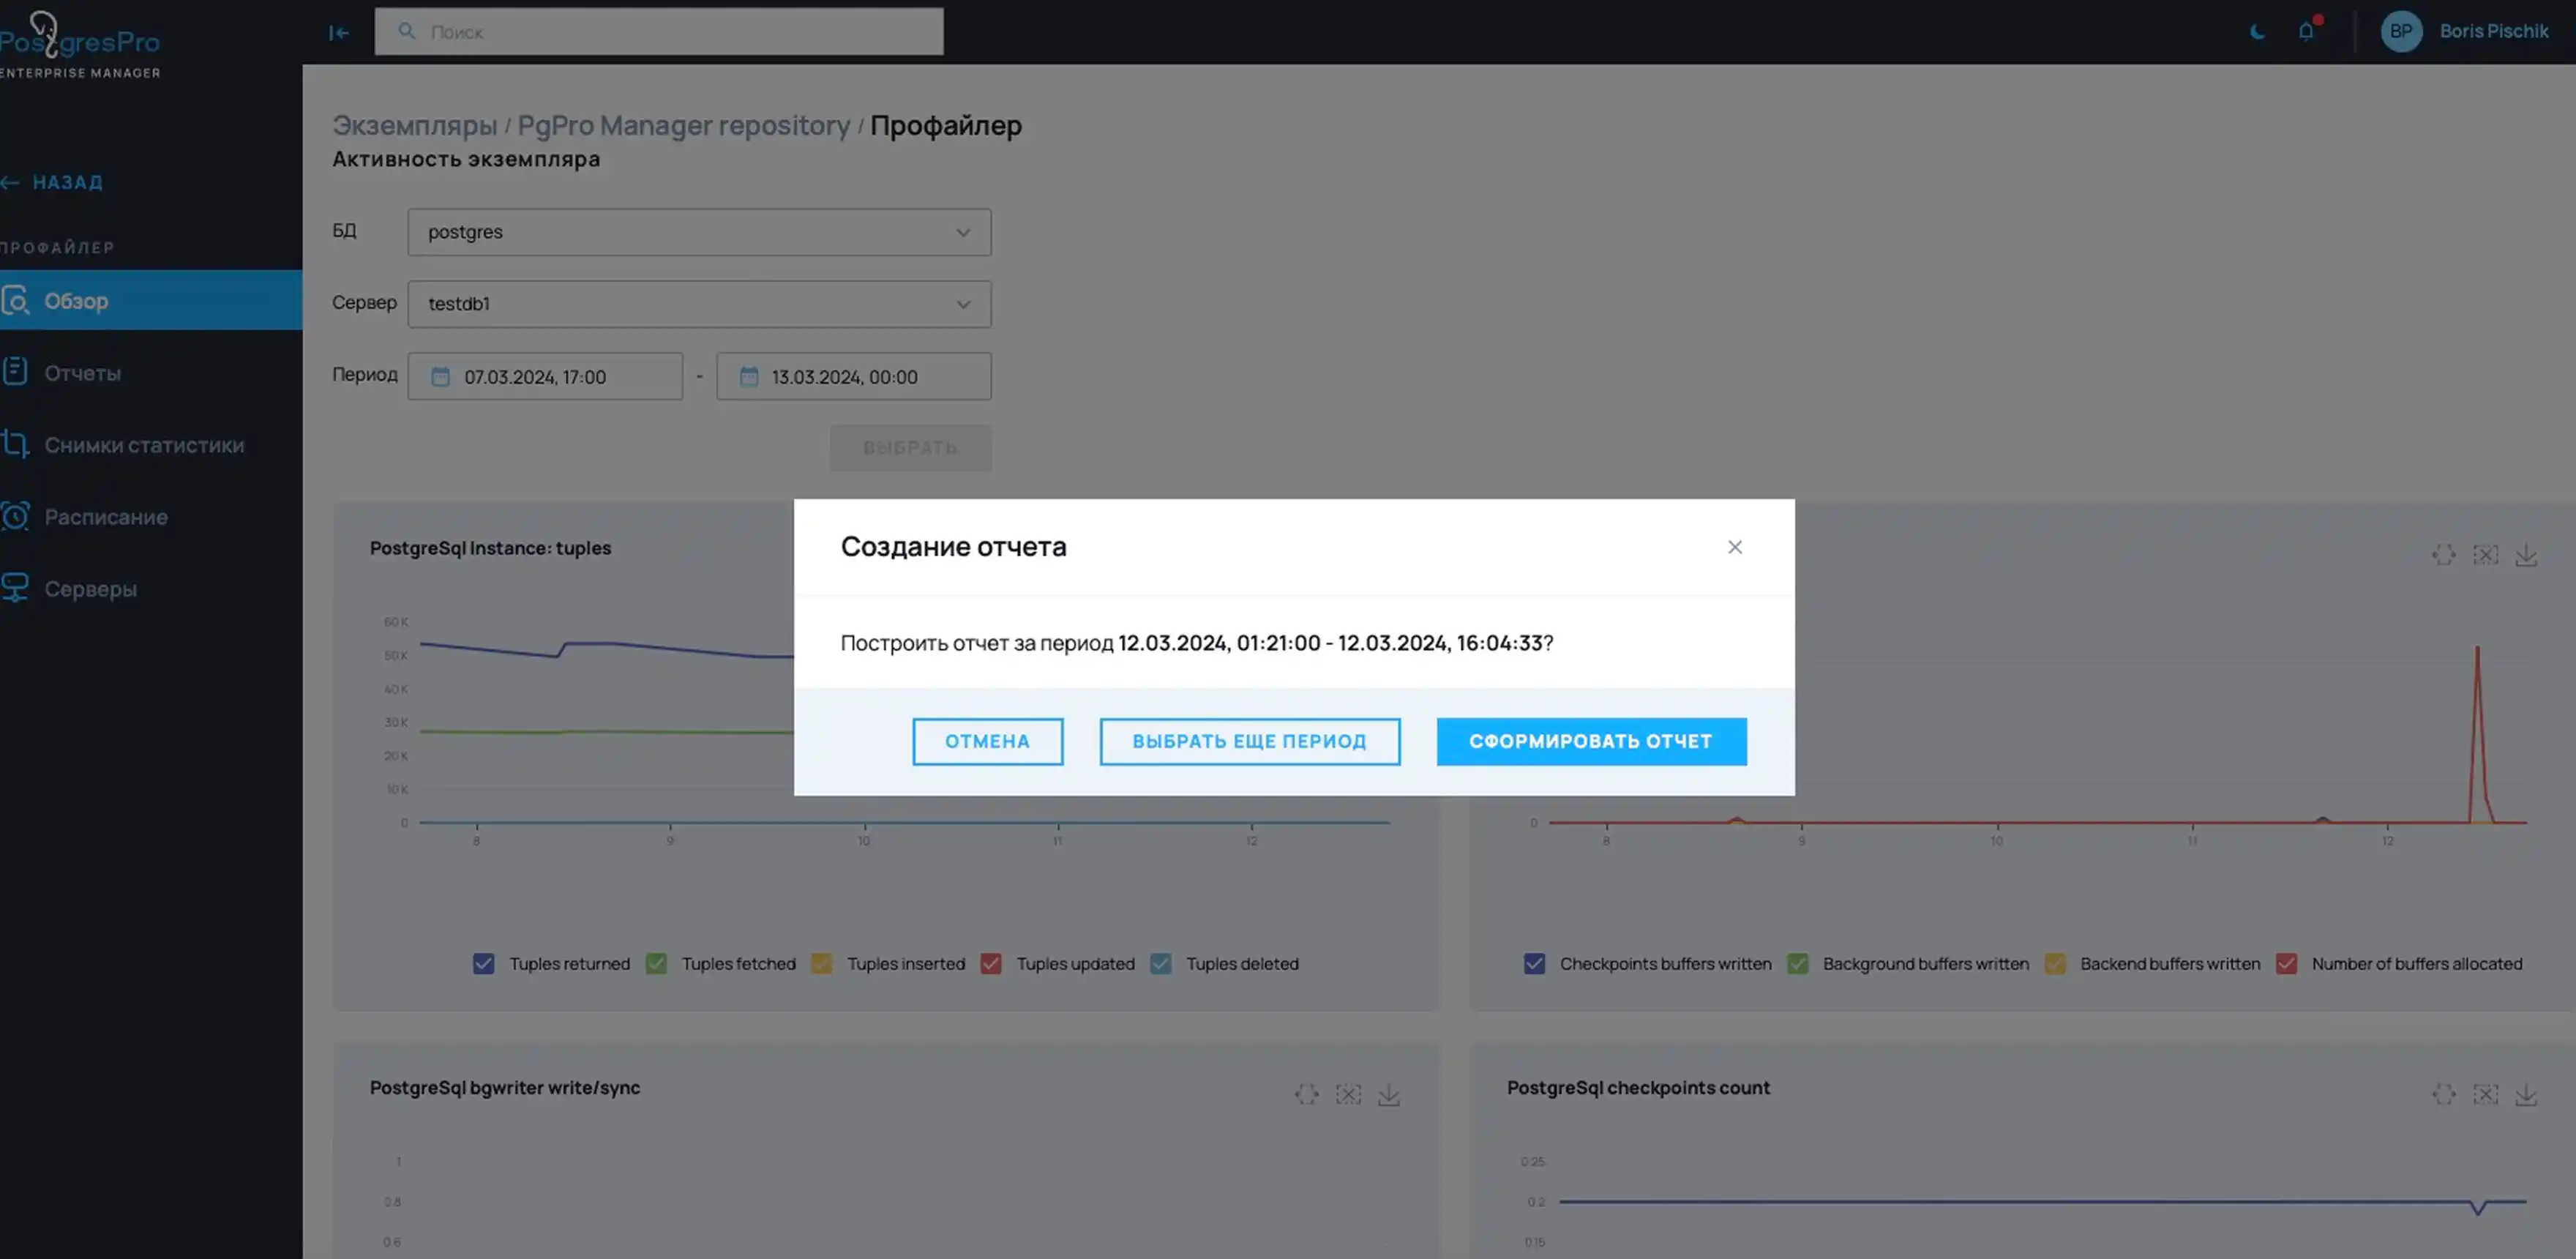The image size is (2576, 1259).
Task: Click the Сформировать отчет button
Action: coord(1591,742)
